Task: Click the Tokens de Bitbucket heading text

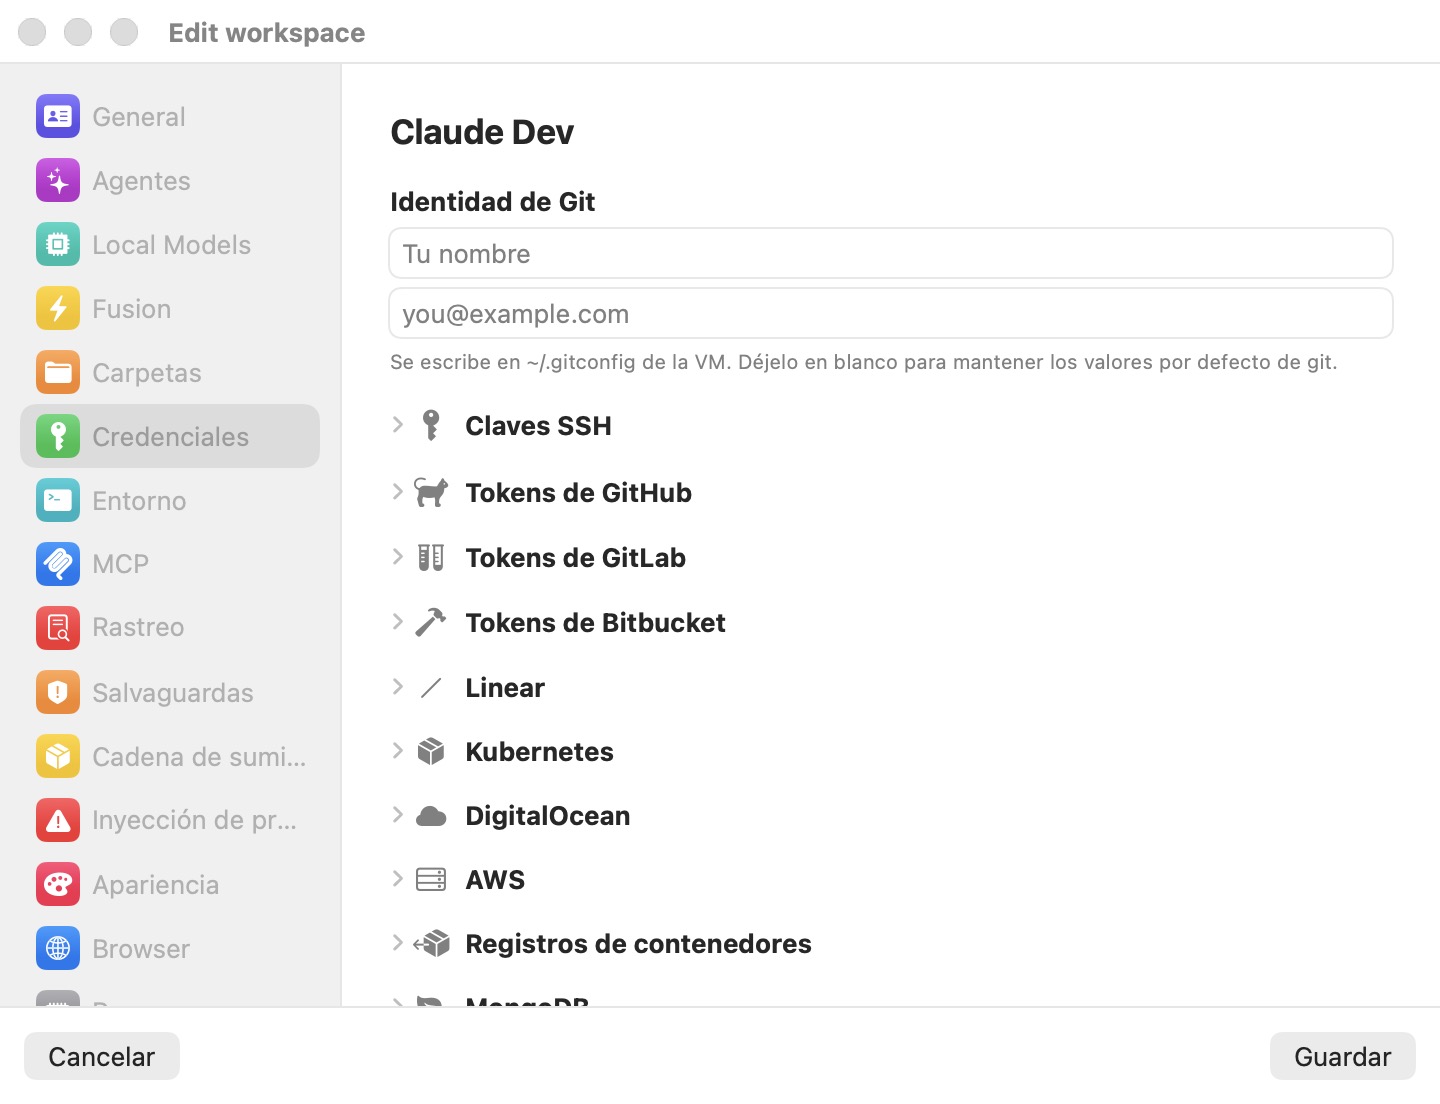Action: pos(596,623)
